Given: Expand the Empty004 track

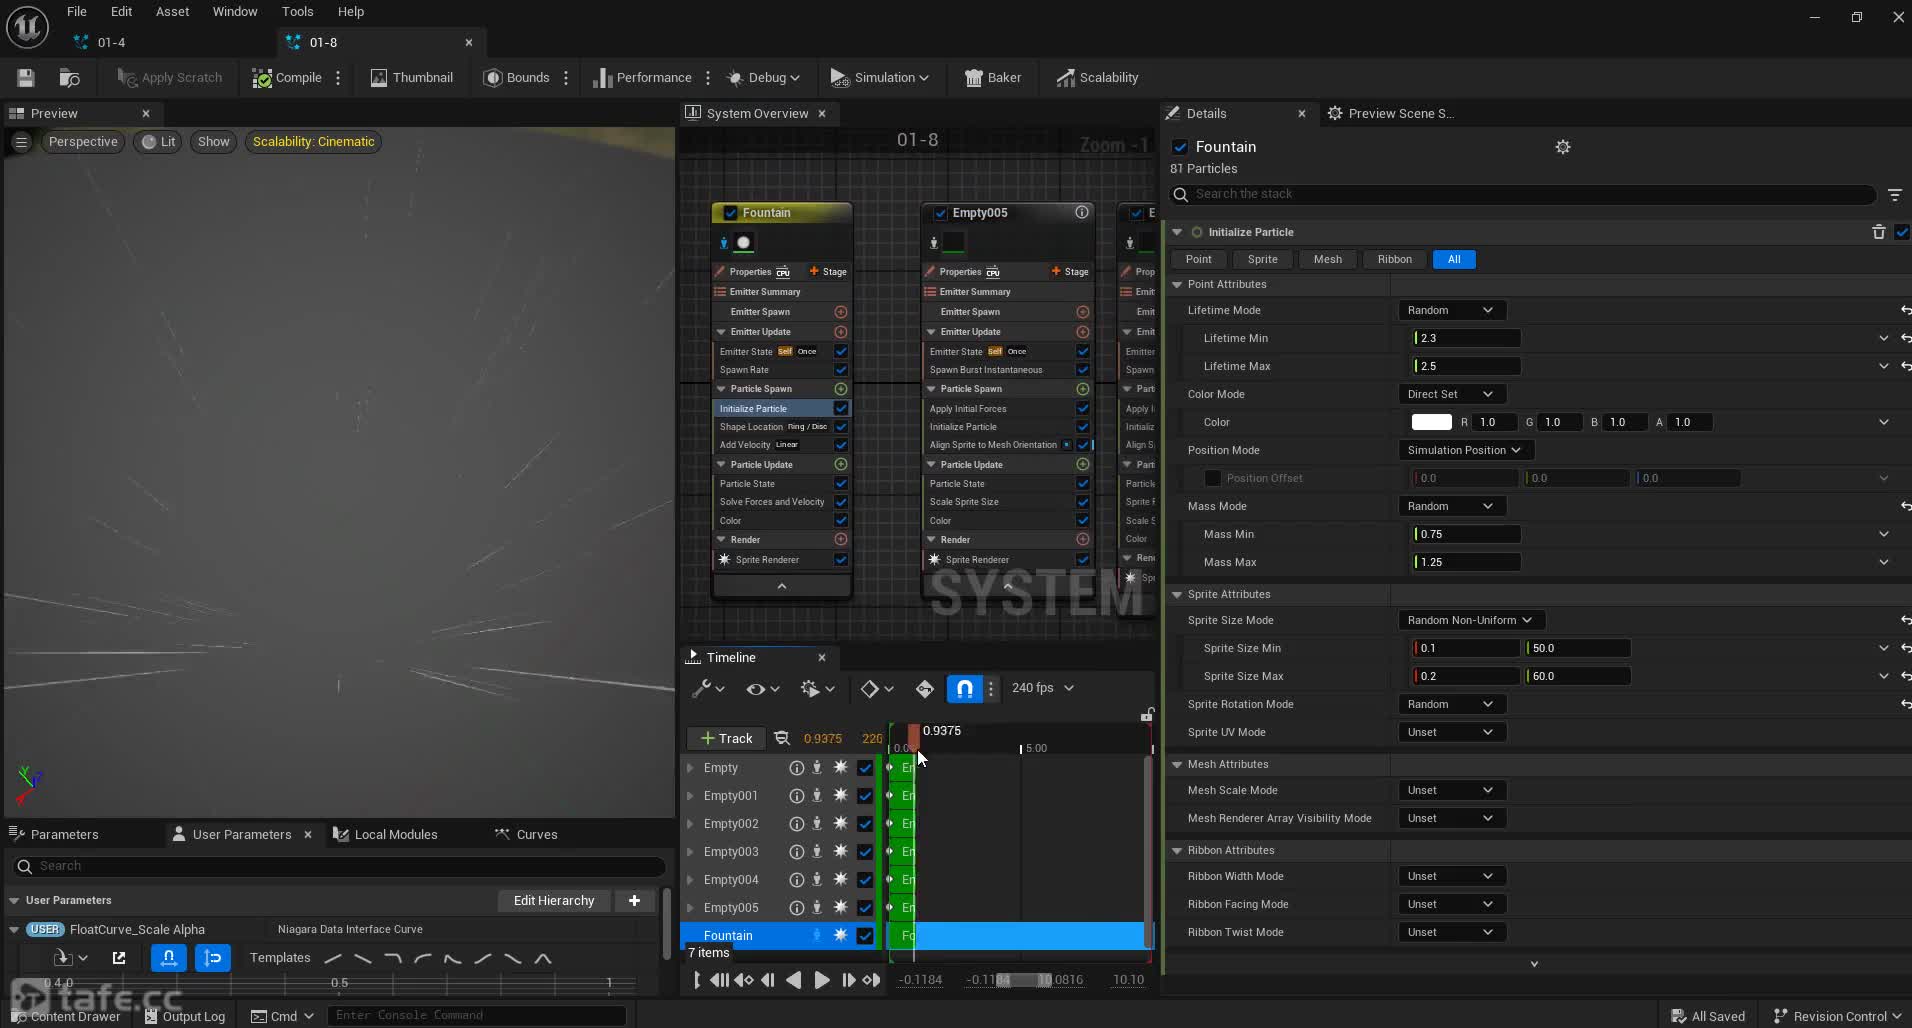Looking at the screenshot, I should 690,880.
